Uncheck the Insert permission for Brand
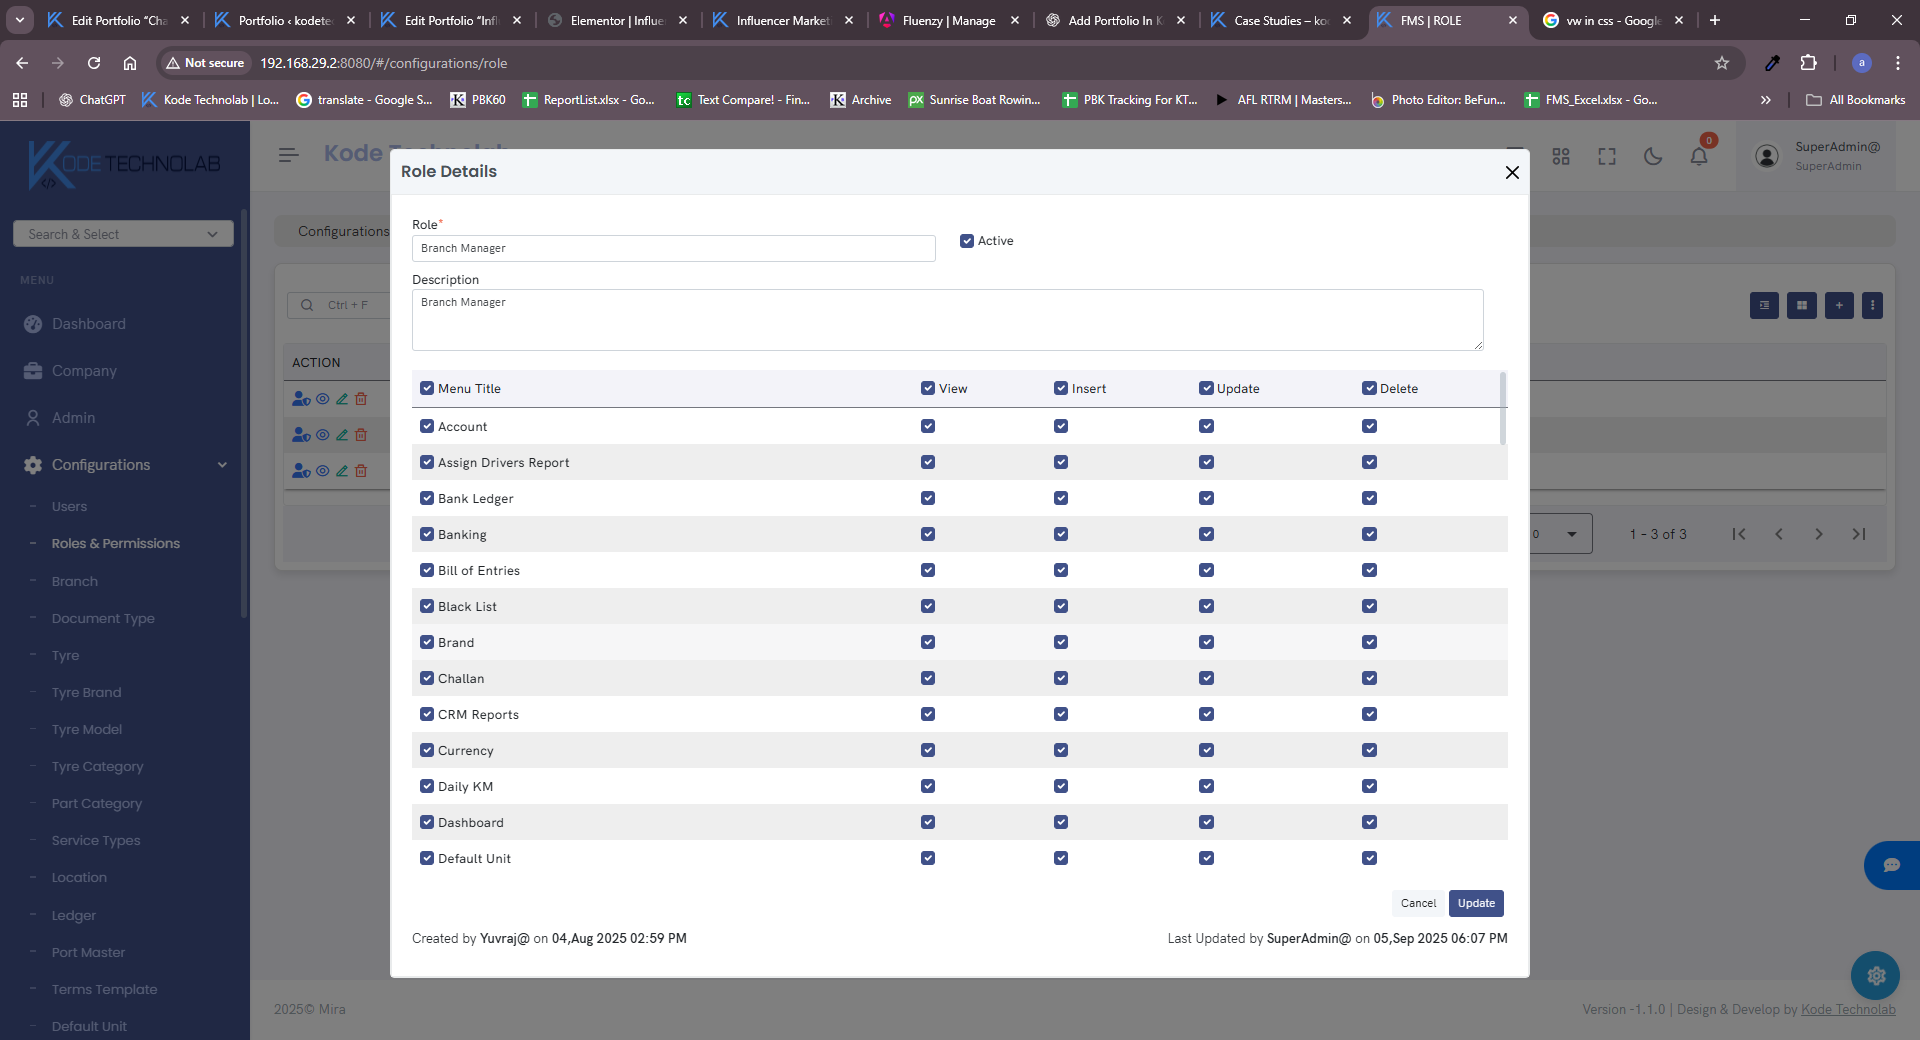The image size is (1920, 1040). coord(1061,642)
